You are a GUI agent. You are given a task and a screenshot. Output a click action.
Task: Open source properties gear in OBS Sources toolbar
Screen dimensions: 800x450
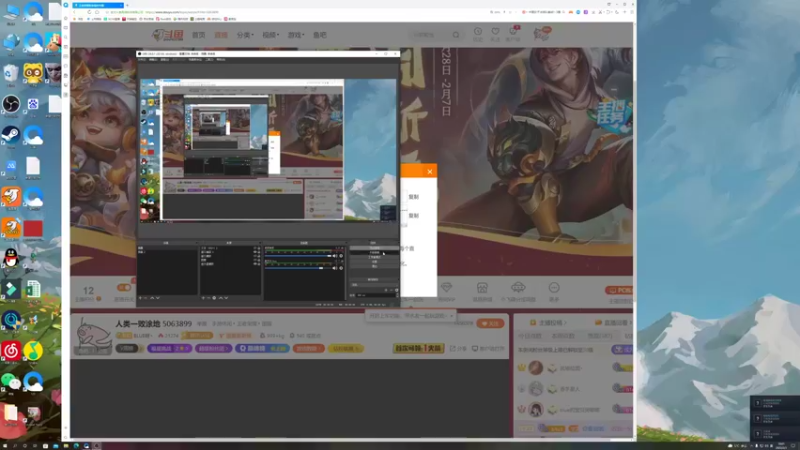pos(214,298)
